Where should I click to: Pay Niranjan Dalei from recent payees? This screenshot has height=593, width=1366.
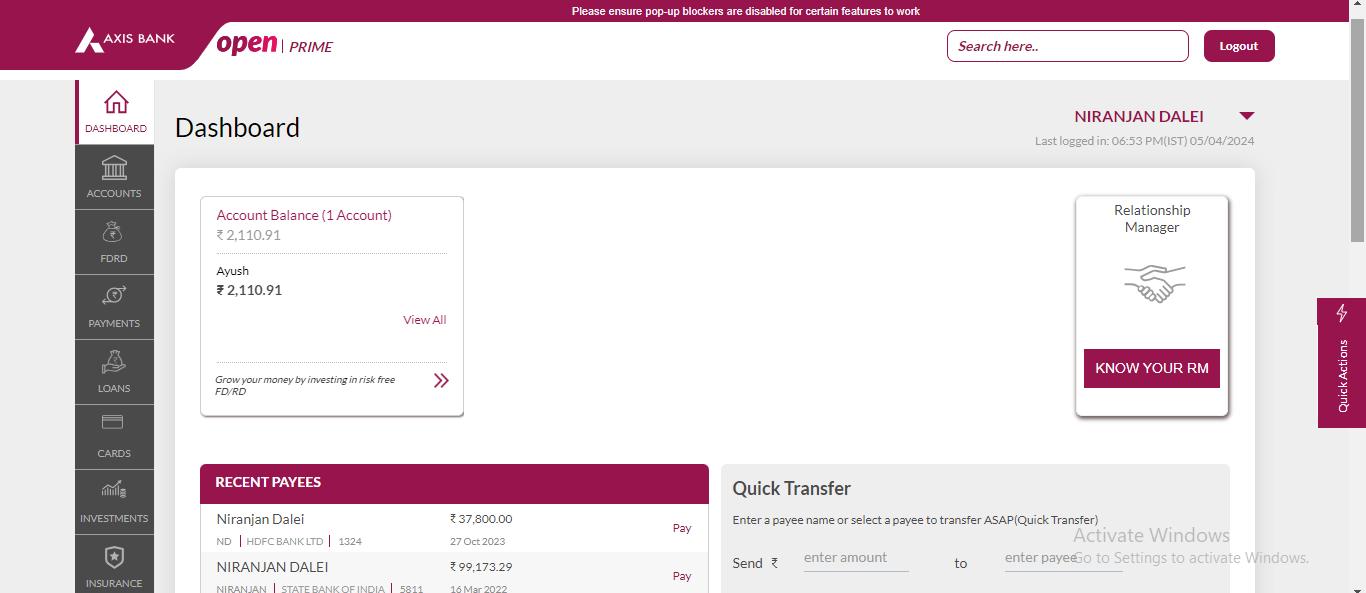(x=681, y=528)
